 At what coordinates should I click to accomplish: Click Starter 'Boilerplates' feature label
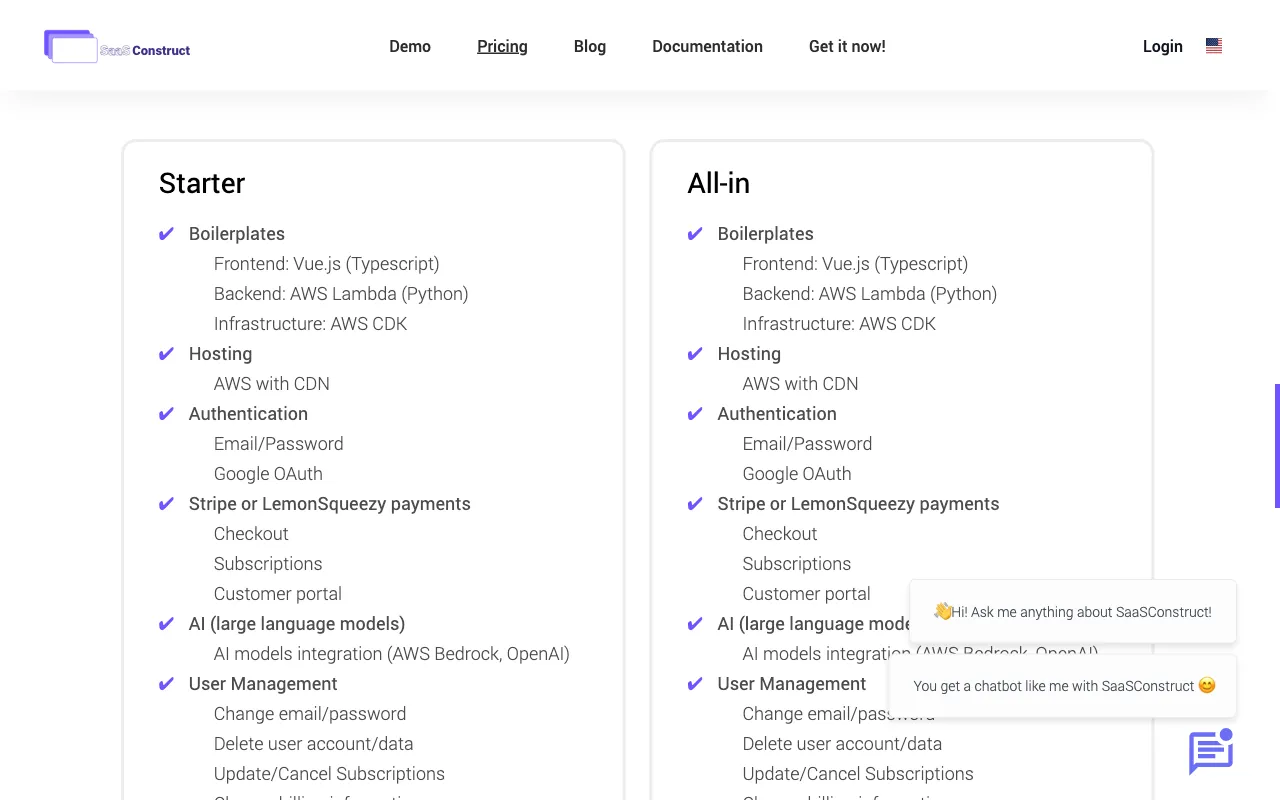pyautogui.click(x=237, y=234)
